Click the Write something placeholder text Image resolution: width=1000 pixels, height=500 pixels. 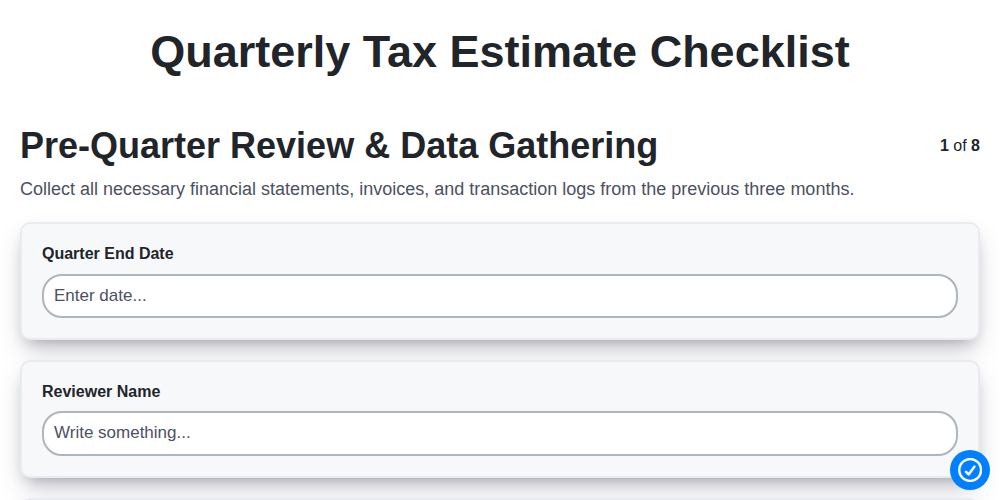pyautogui.click(x=122, y=432)
